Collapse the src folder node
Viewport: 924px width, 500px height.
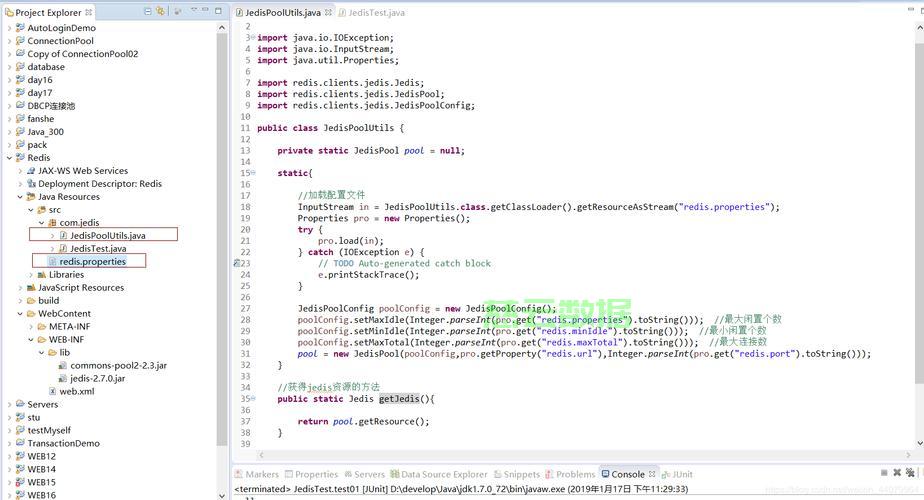[31, 209]
